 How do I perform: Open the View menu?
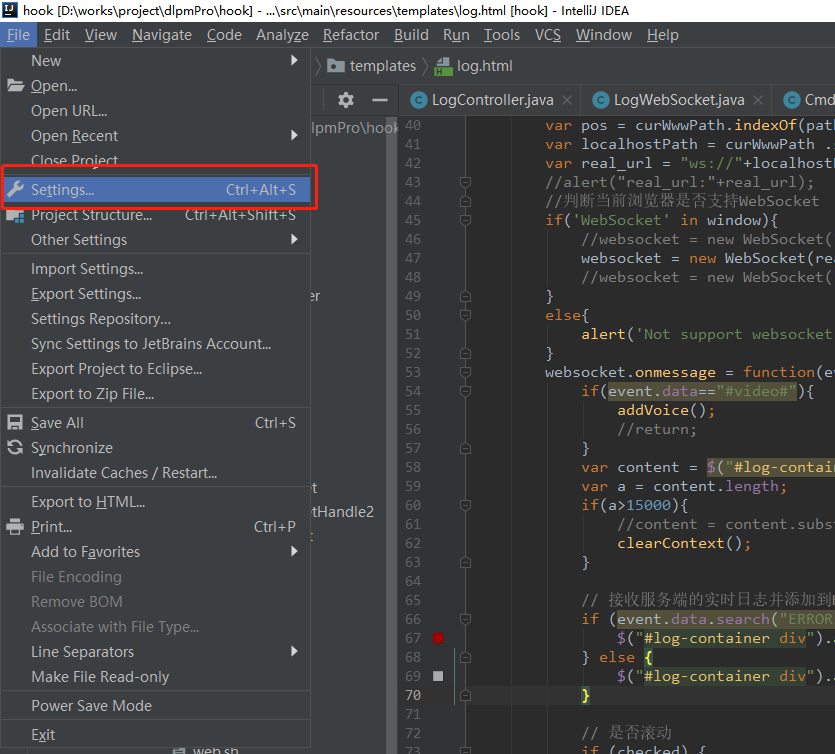(x=101, y=35)
